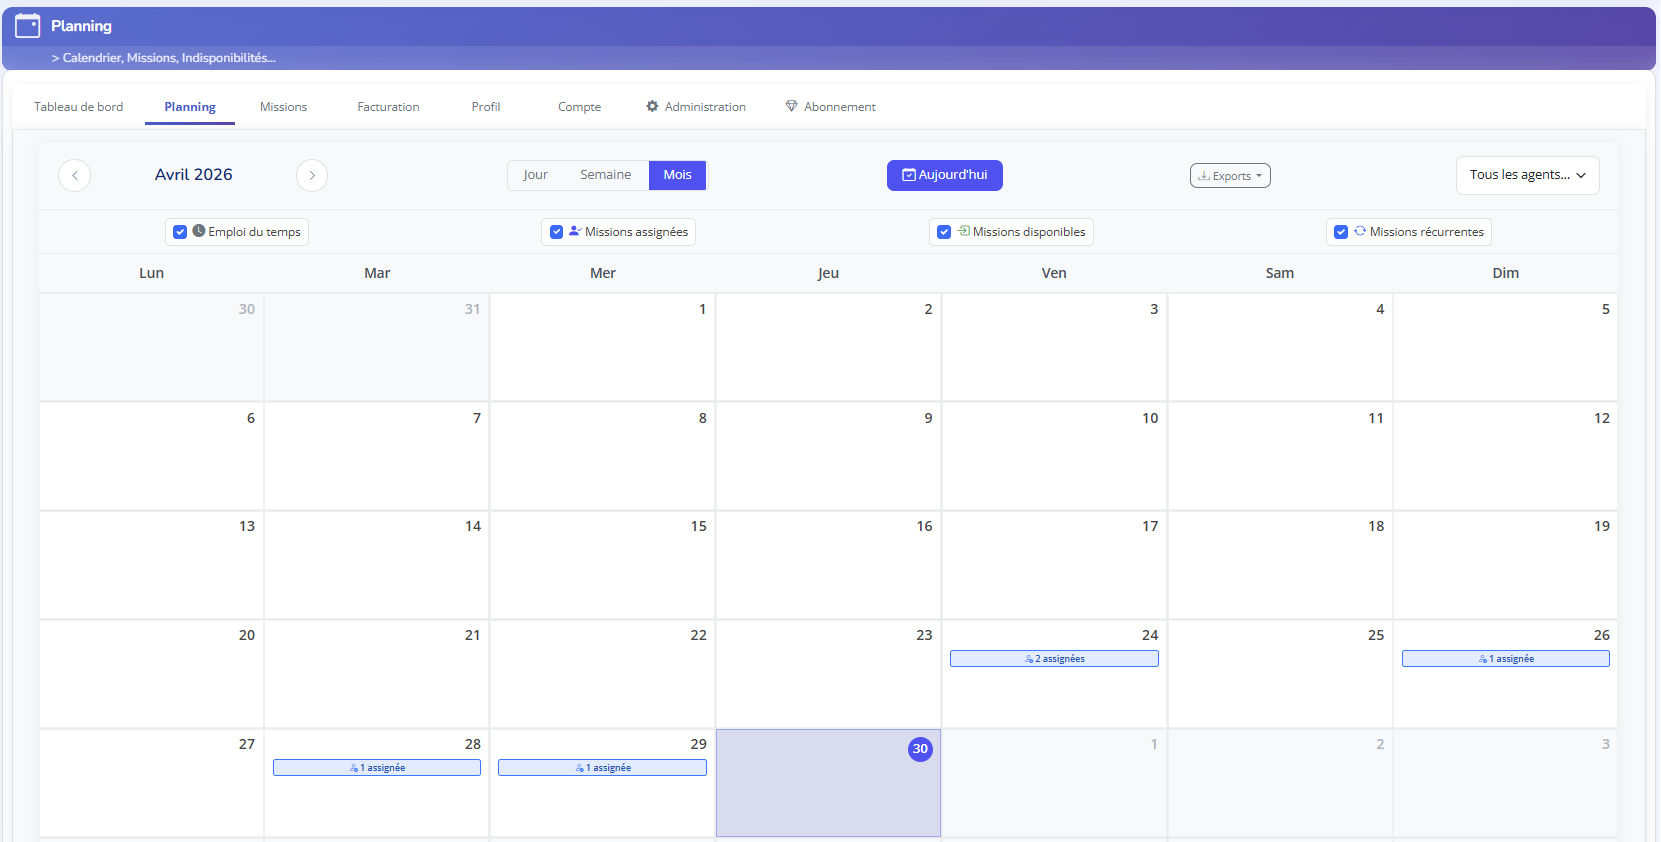Image resolution: width=1661 pixels, height=842 pixels.
Task: Go to previous month arrow
Action: [x=75, y=175]
